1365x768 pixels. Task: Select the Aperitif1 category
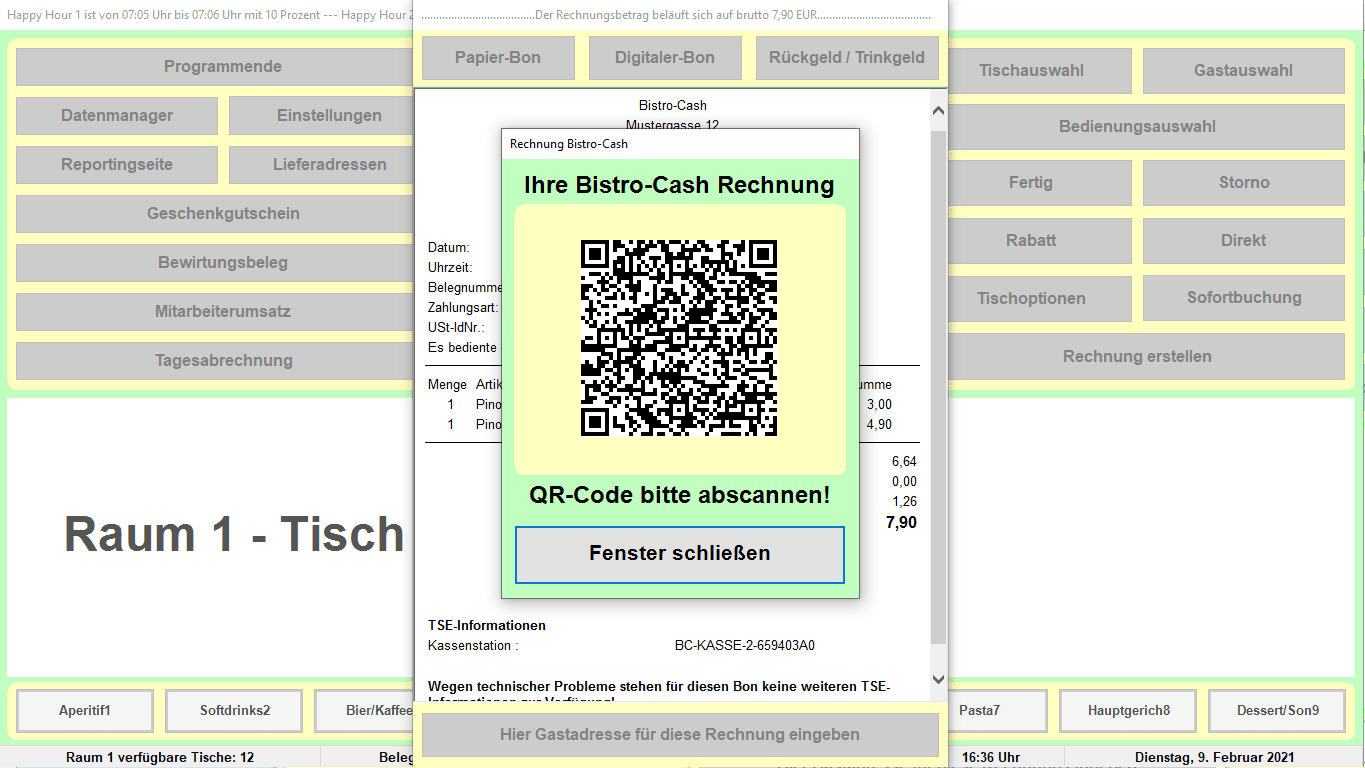pyautogui.click(x=85, y=711)
